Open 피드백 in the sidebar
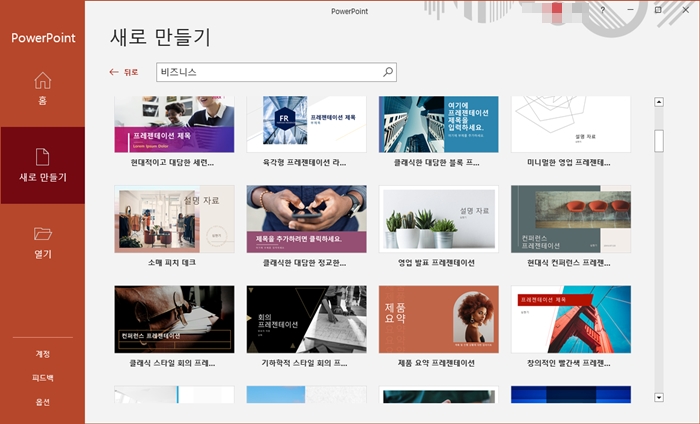 [x=43, y=378]
